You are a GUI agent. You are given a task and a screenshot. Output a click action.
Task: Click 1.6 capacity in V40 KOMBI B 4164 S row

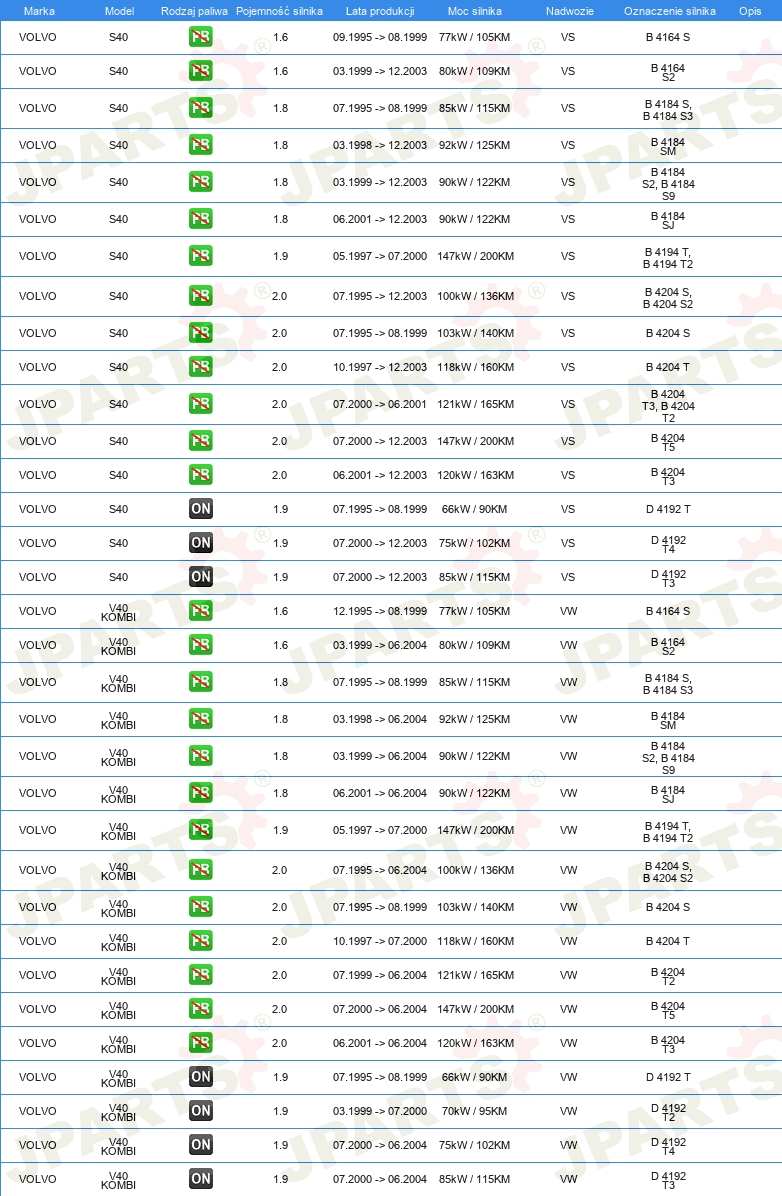[x=281, y=611]
